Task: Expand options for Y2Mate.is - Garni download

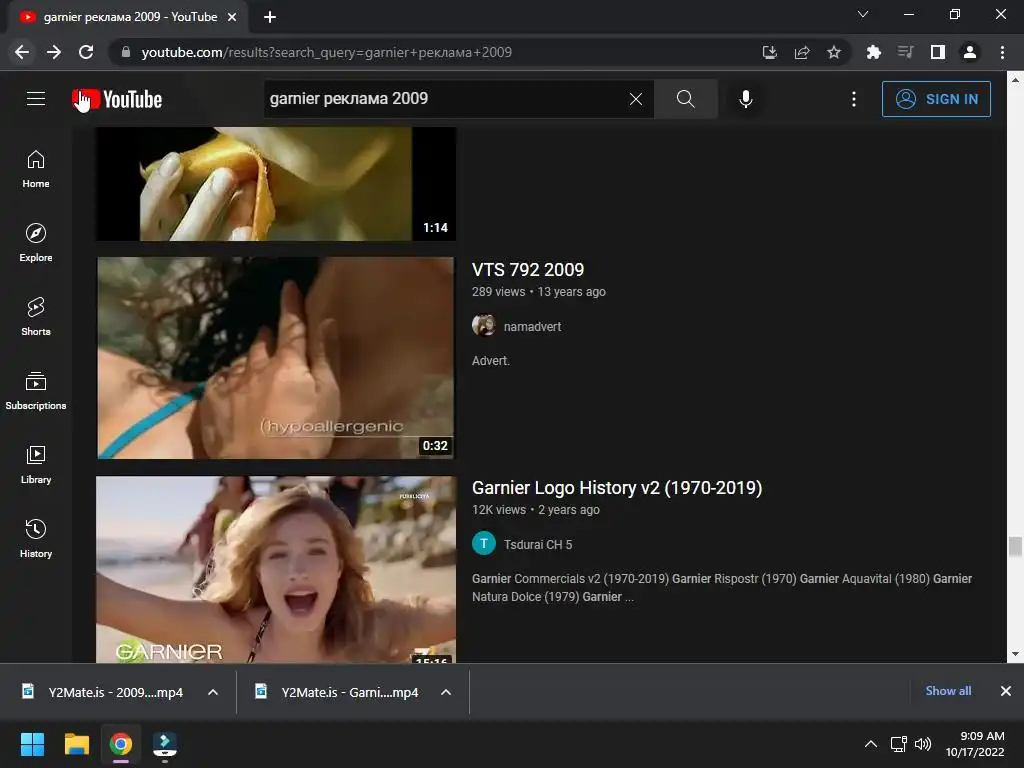Action: point(446,692)
